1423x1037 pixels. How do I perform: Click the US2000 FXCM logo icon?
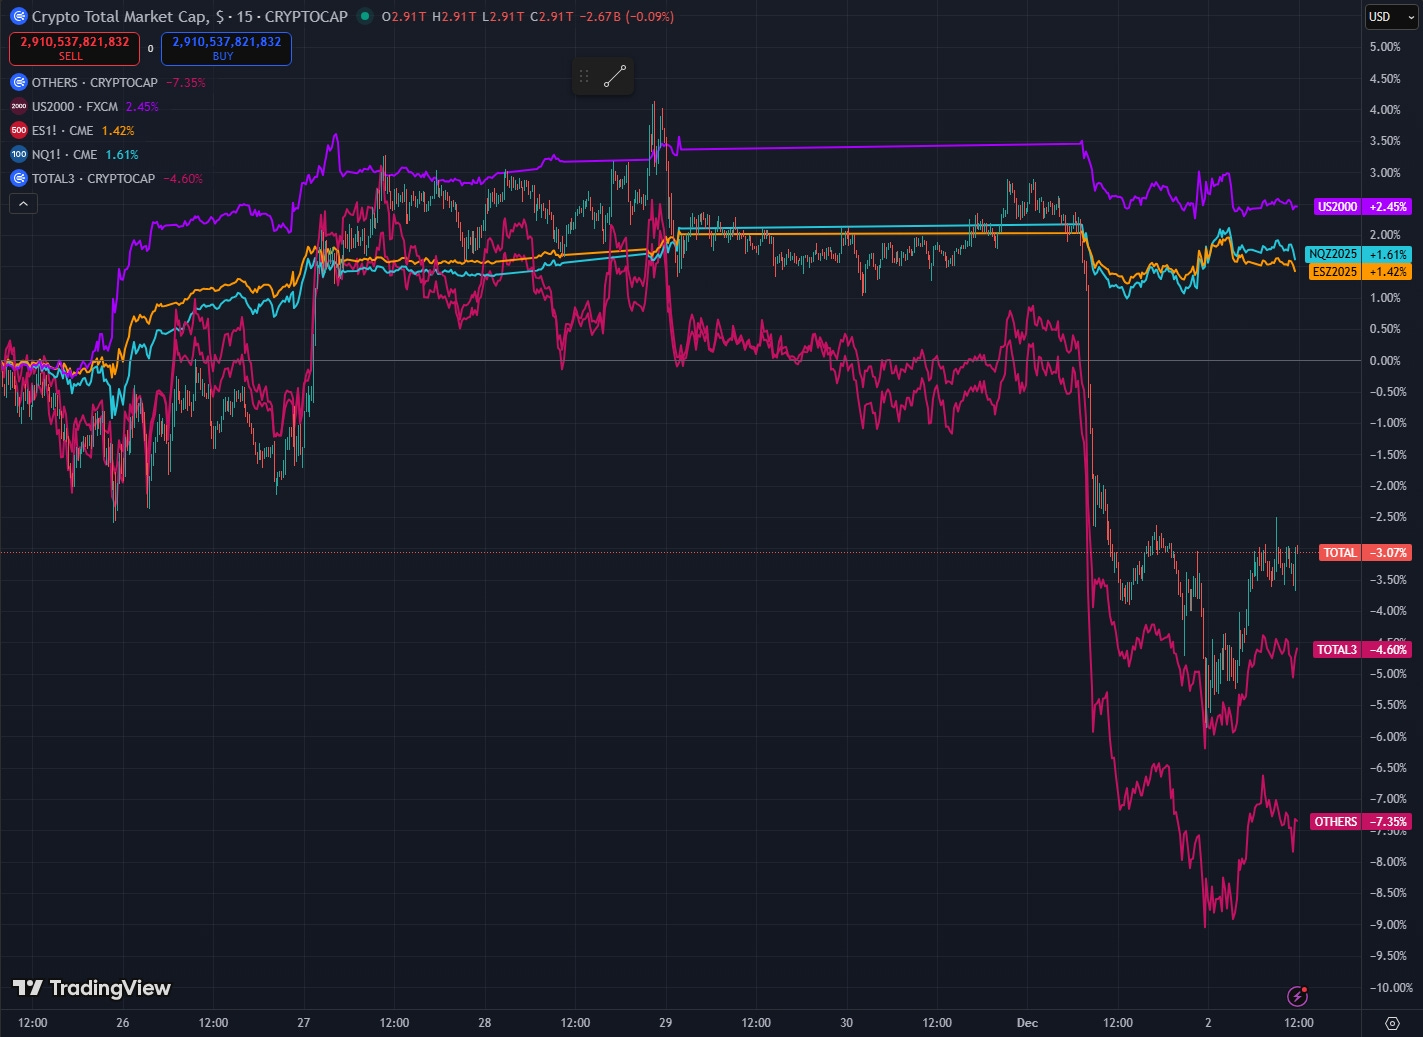click(x=18, y=106)
